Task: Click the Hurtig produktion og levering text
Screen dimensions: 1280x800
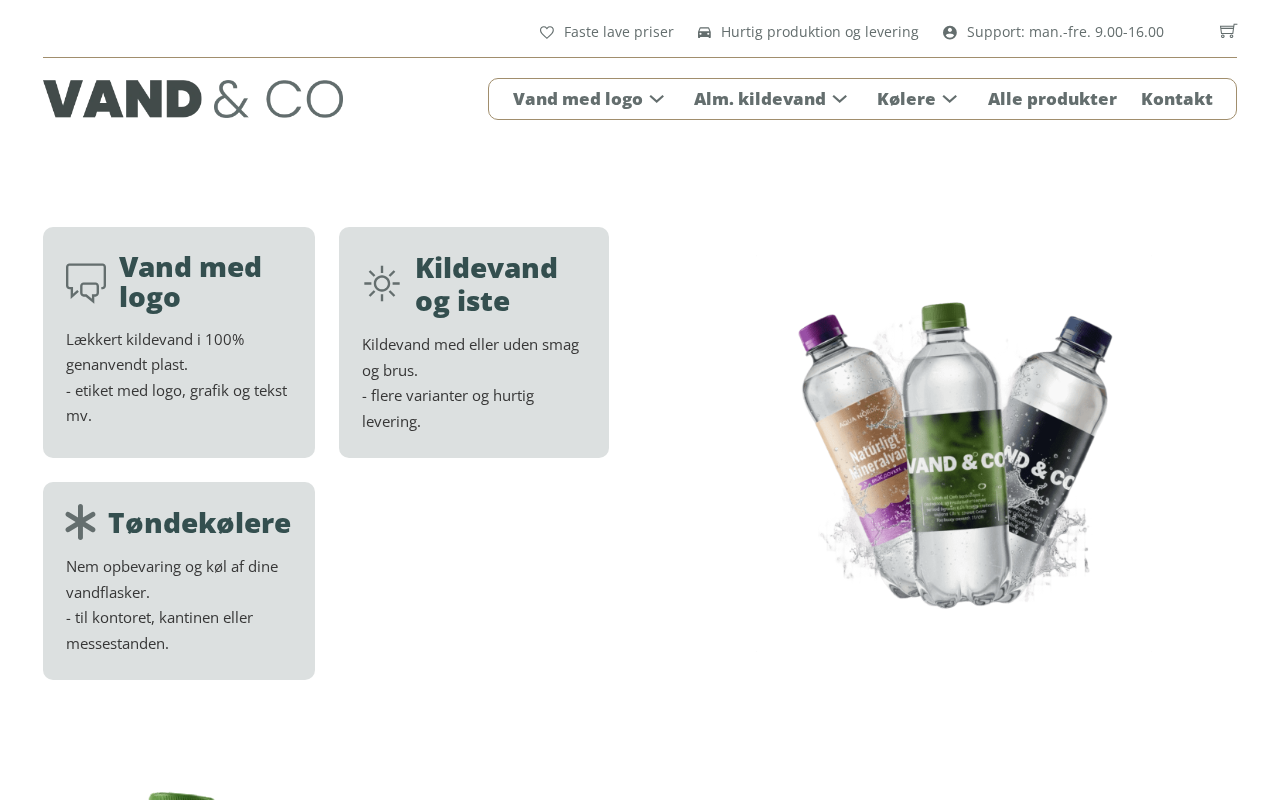Action: click(x=819, y=32)
